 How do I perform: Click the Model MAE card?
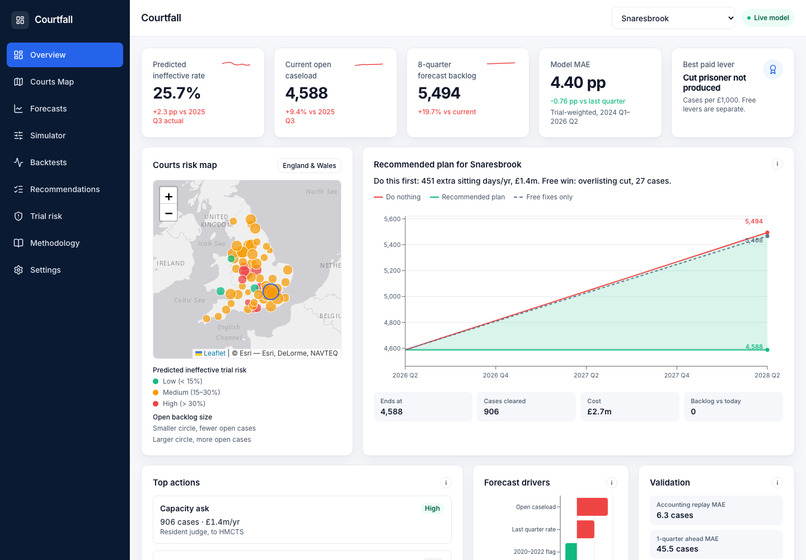(600, 93)
